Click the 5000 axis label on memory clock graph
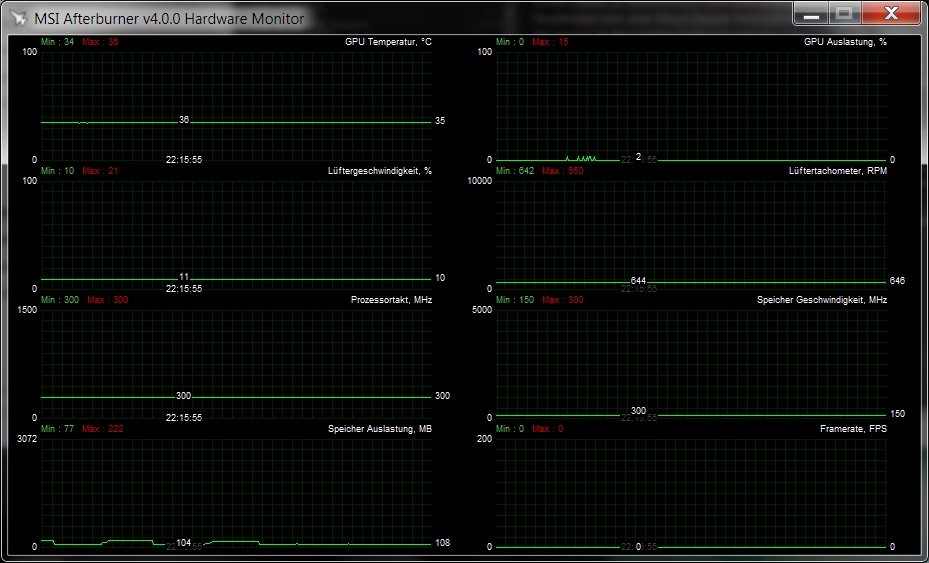The height and width of the screenshot is (563, 929). pyautogui.click(x=482, y=310)
